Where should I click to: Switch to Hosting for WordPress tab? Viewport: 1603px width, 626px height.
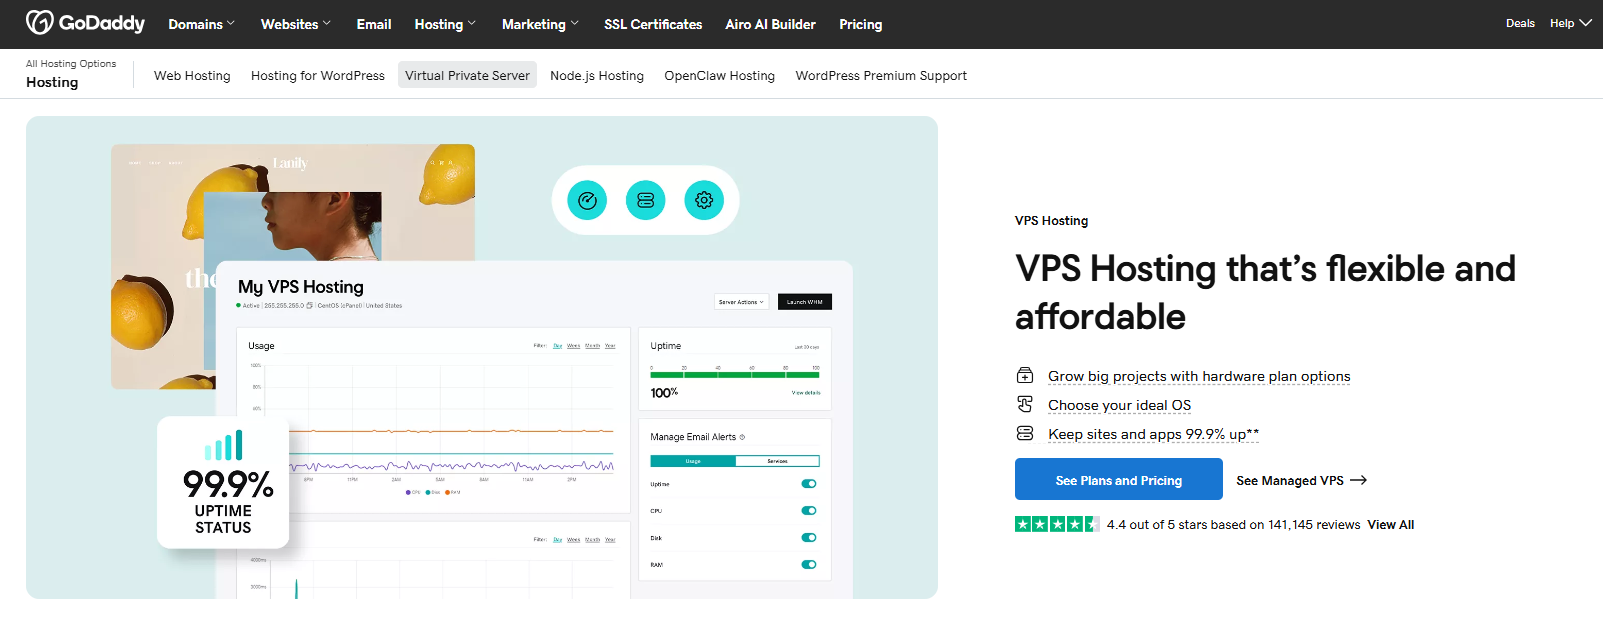[x=318, y=75]
